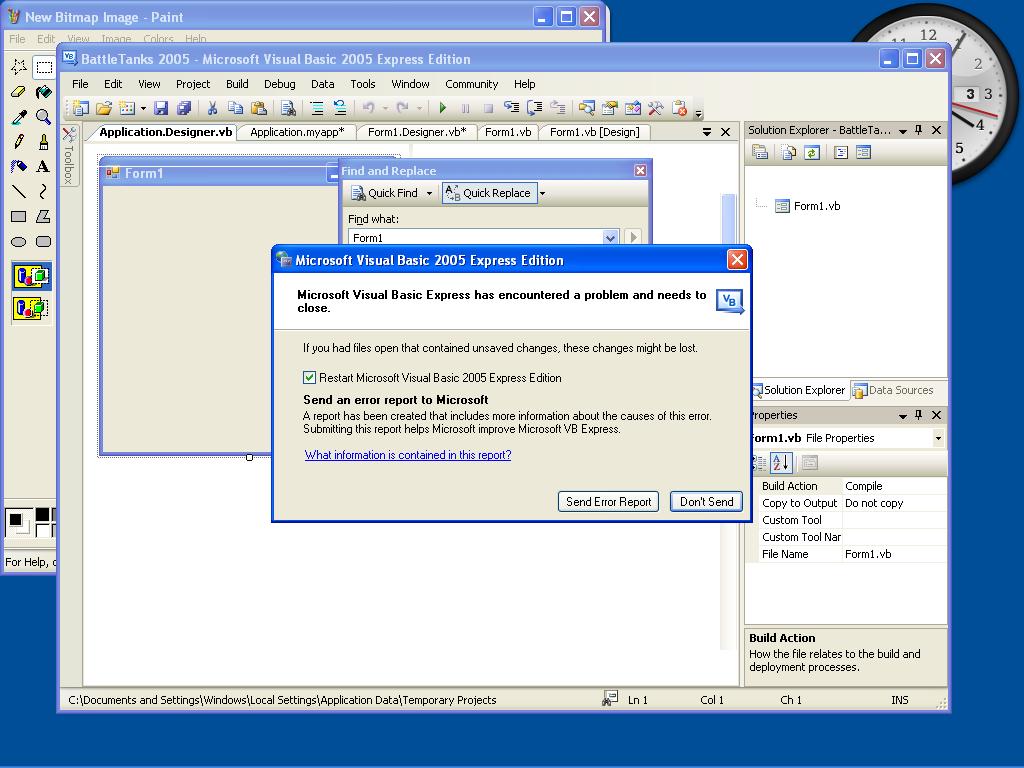Open the Debug menu

click(280, 84)
